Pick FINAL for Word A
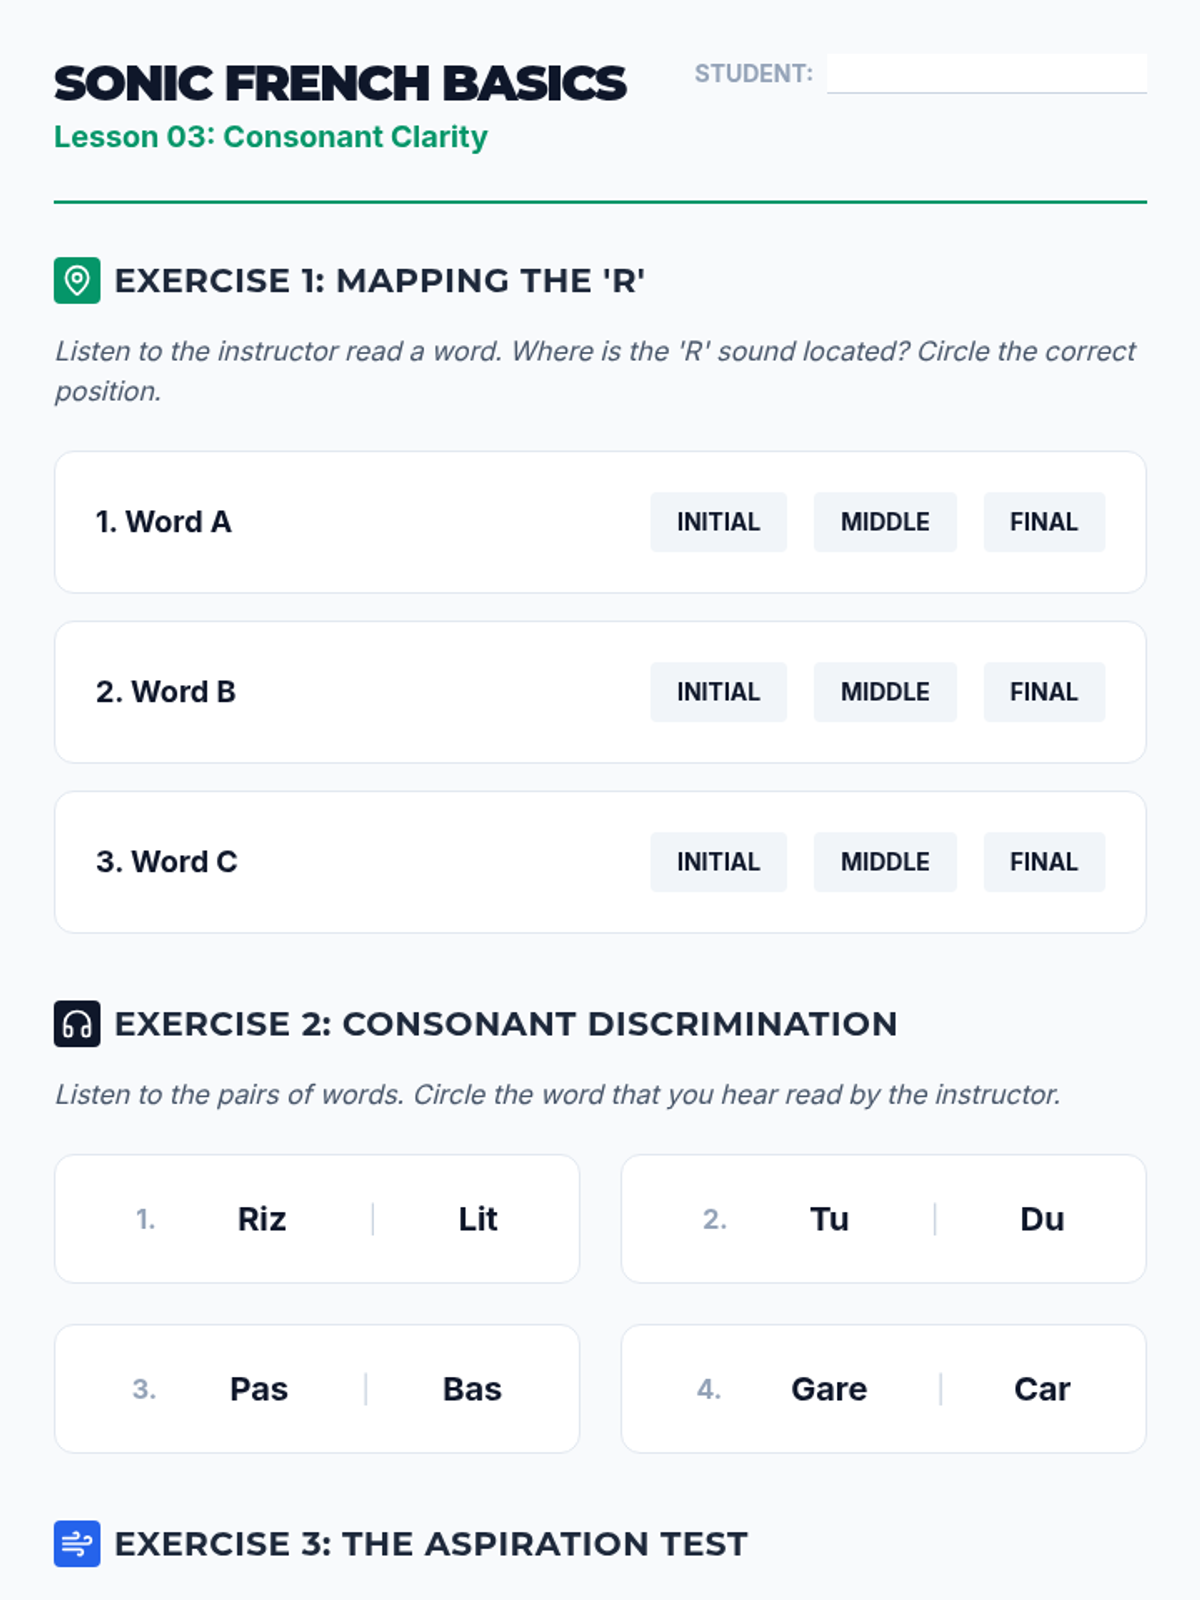 pyautogui.click(x=1044, y=522)
